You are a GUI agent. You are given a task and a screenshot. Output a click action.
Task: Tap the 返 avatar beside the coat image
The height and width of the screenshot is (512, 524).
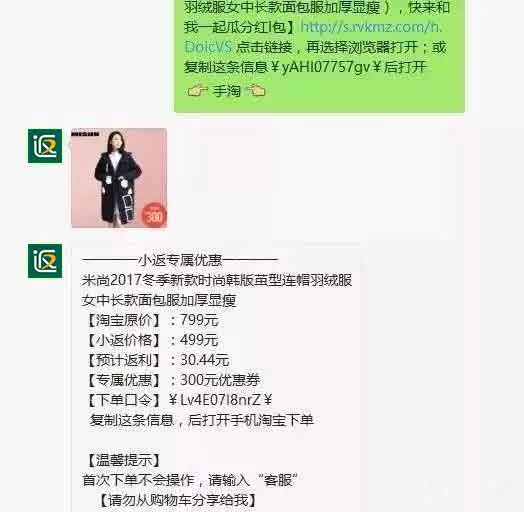pyautogui.click(x=45, y=146)
